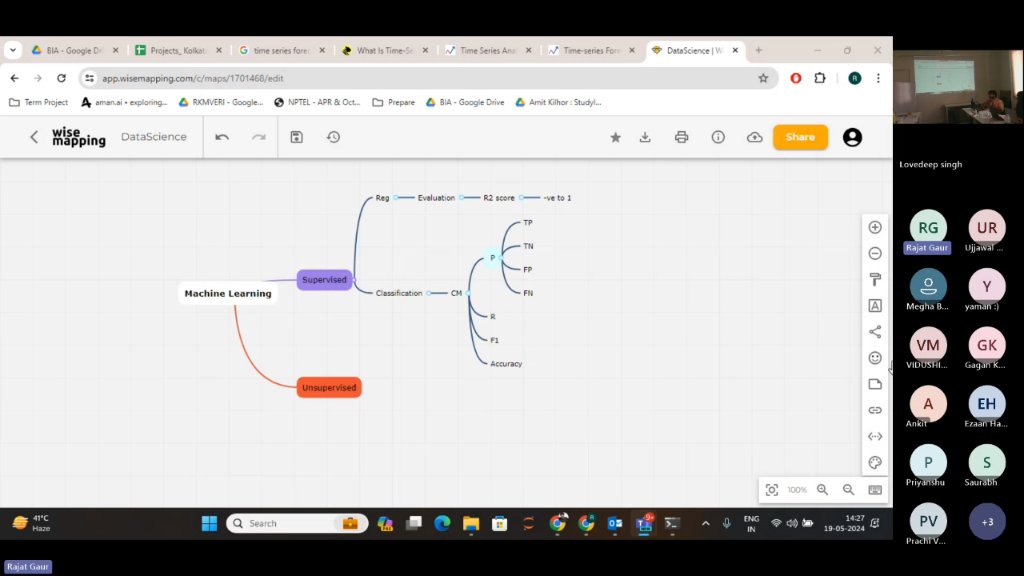Open Amit Kilhor bookmark

558,103
